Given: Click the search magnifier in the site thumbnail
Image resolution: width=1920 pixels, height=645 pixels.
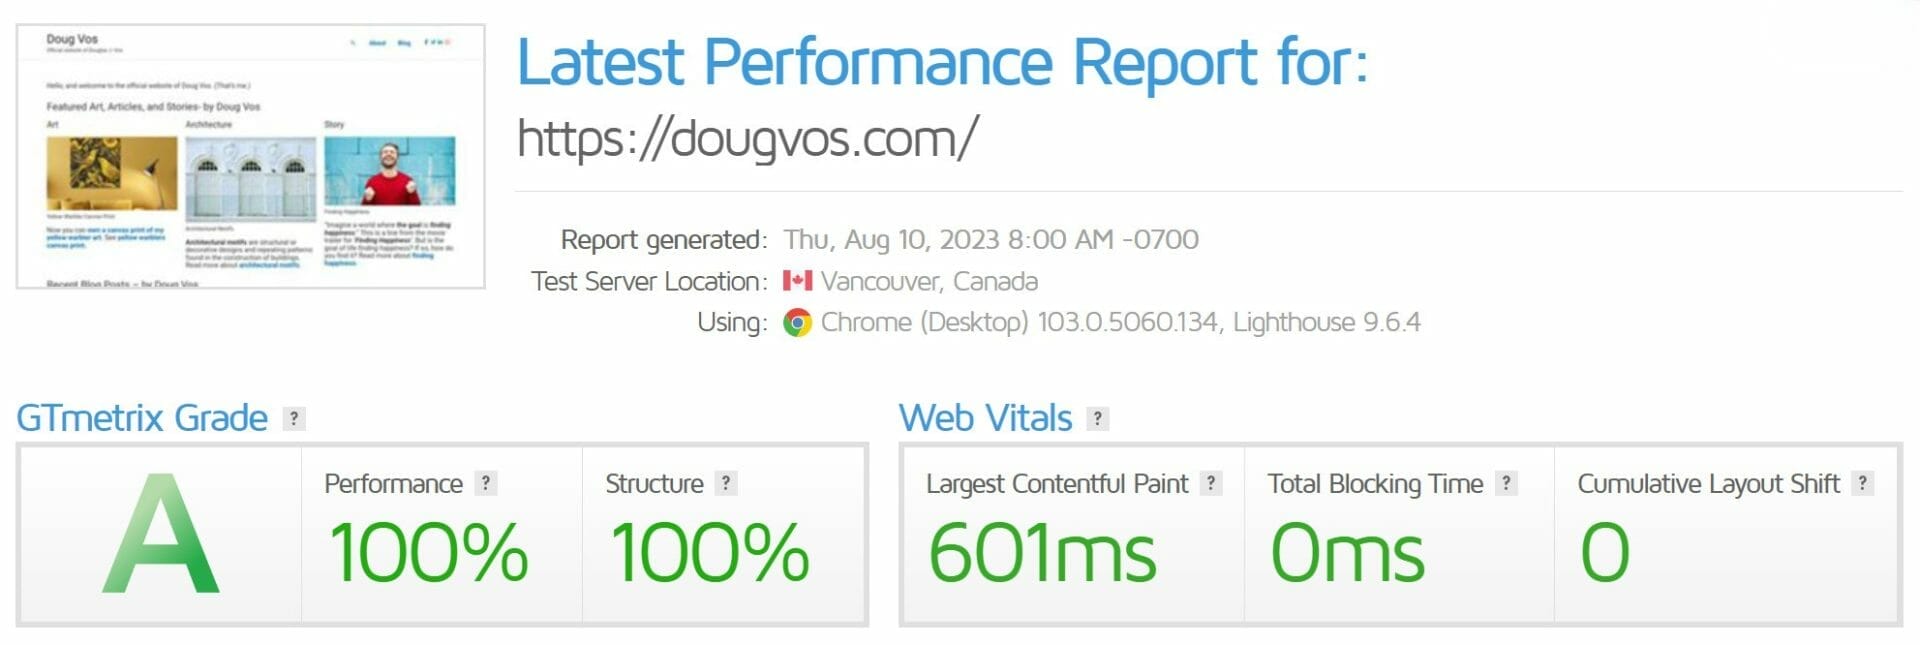Looking at the screenshot, I should point(353,43).
